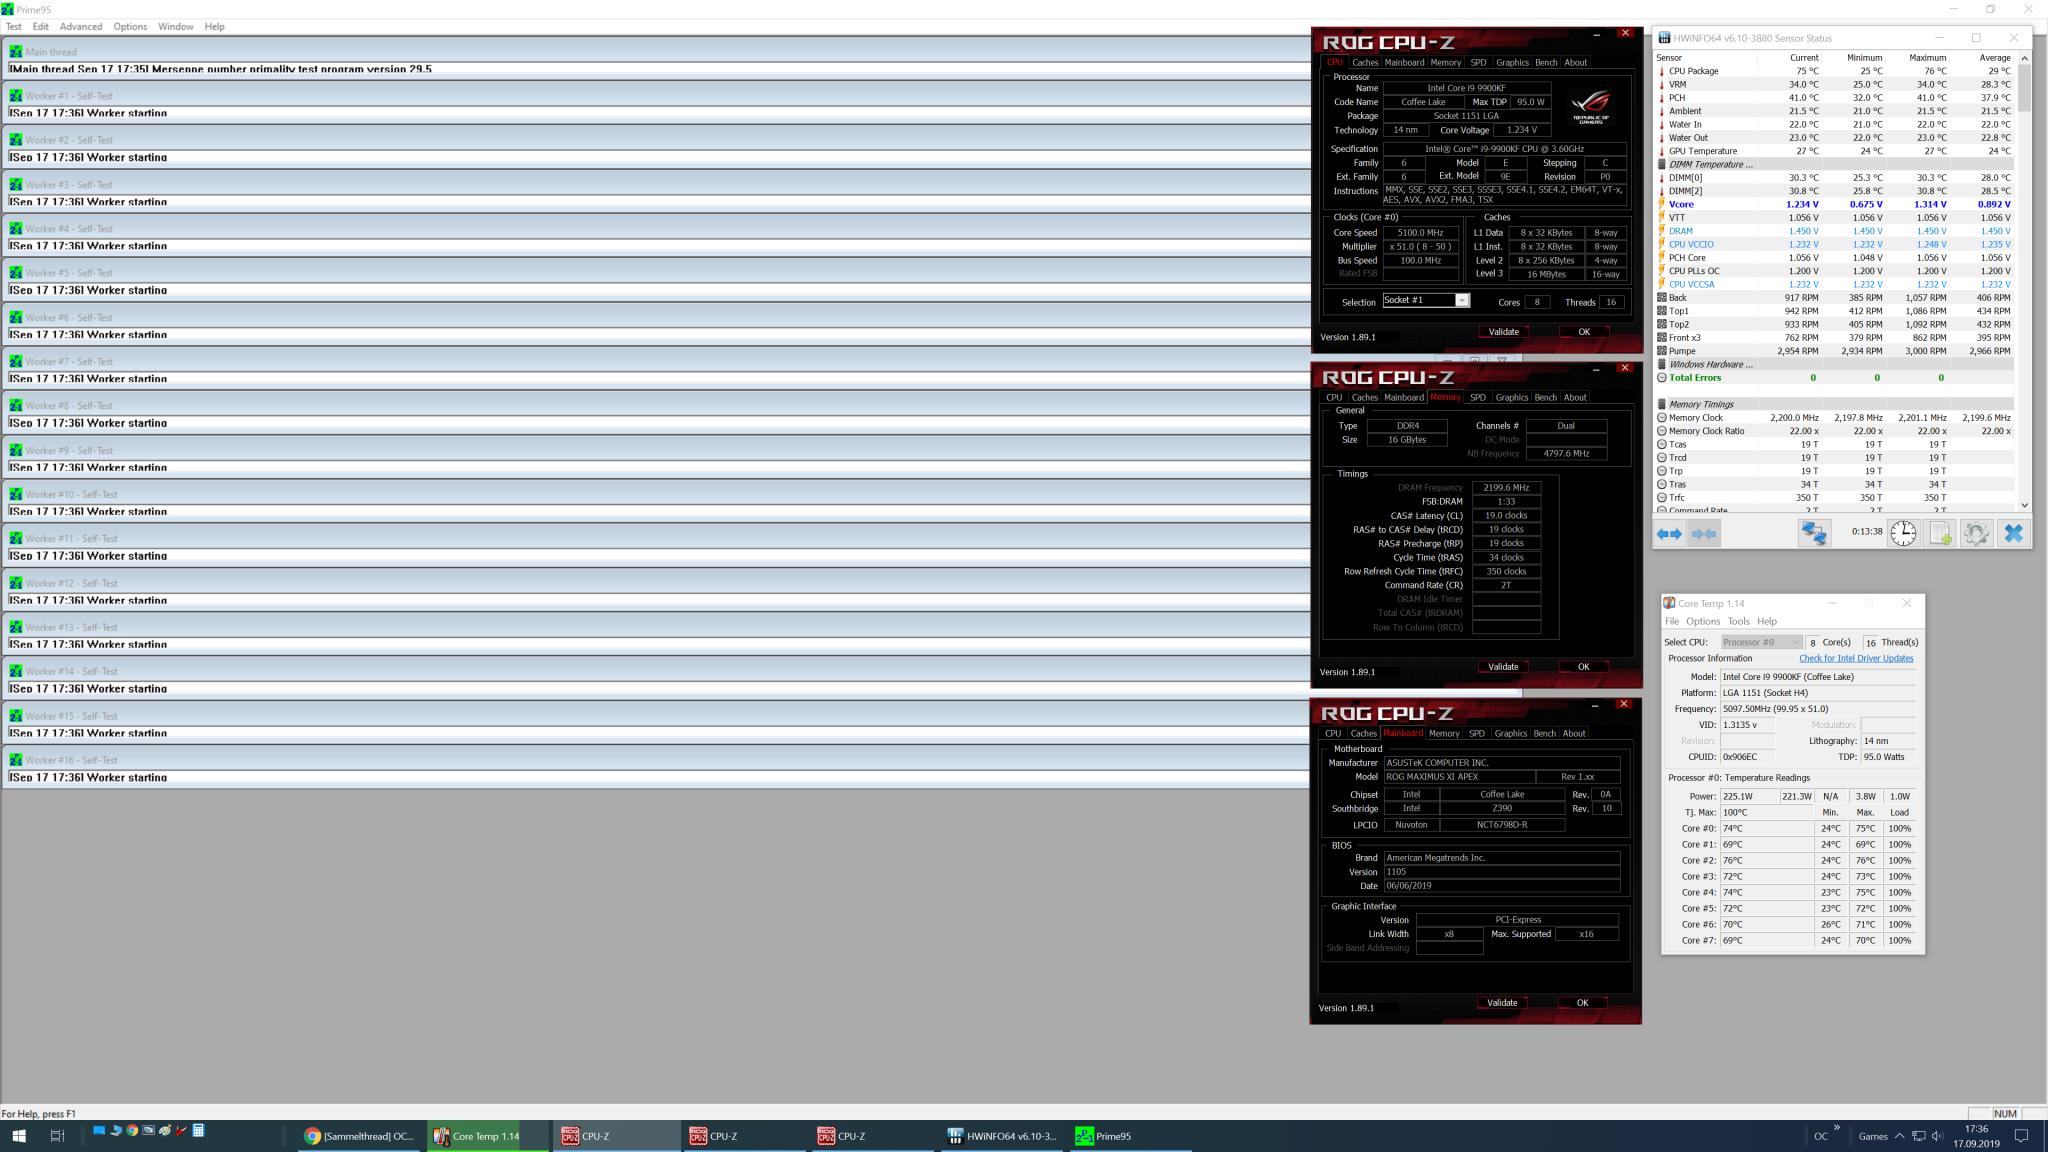
Task: Open the Windows Start button
Action: (x=18, y=1135)
